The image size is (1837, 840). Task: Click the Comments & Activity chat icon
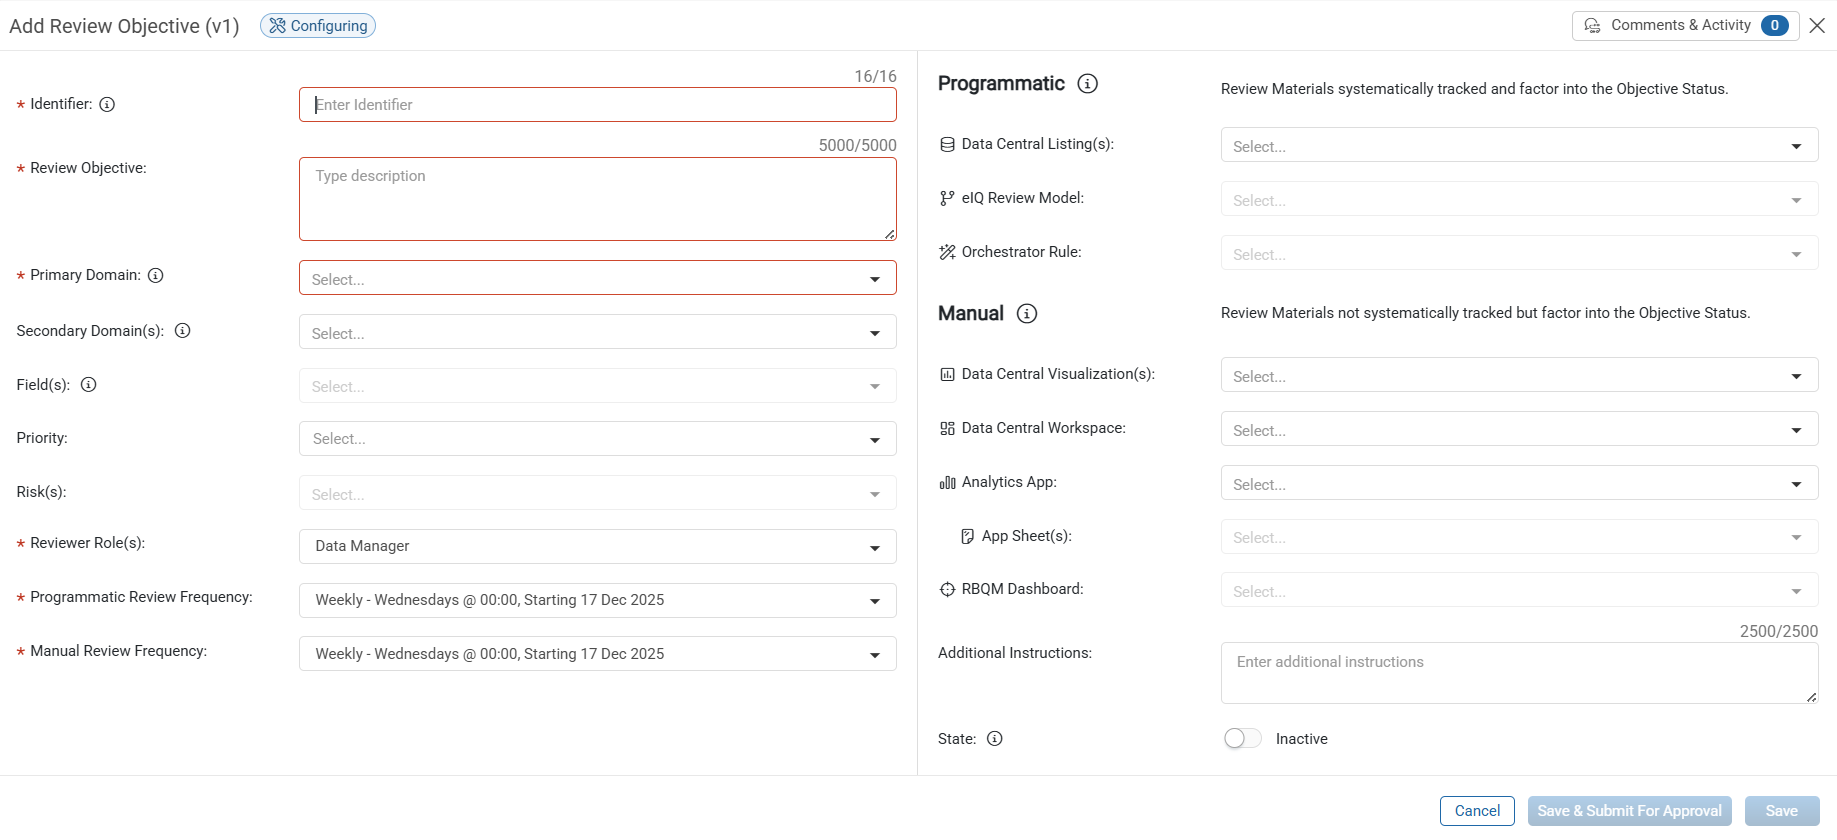pyautogui.click(x=1593, y=26)
